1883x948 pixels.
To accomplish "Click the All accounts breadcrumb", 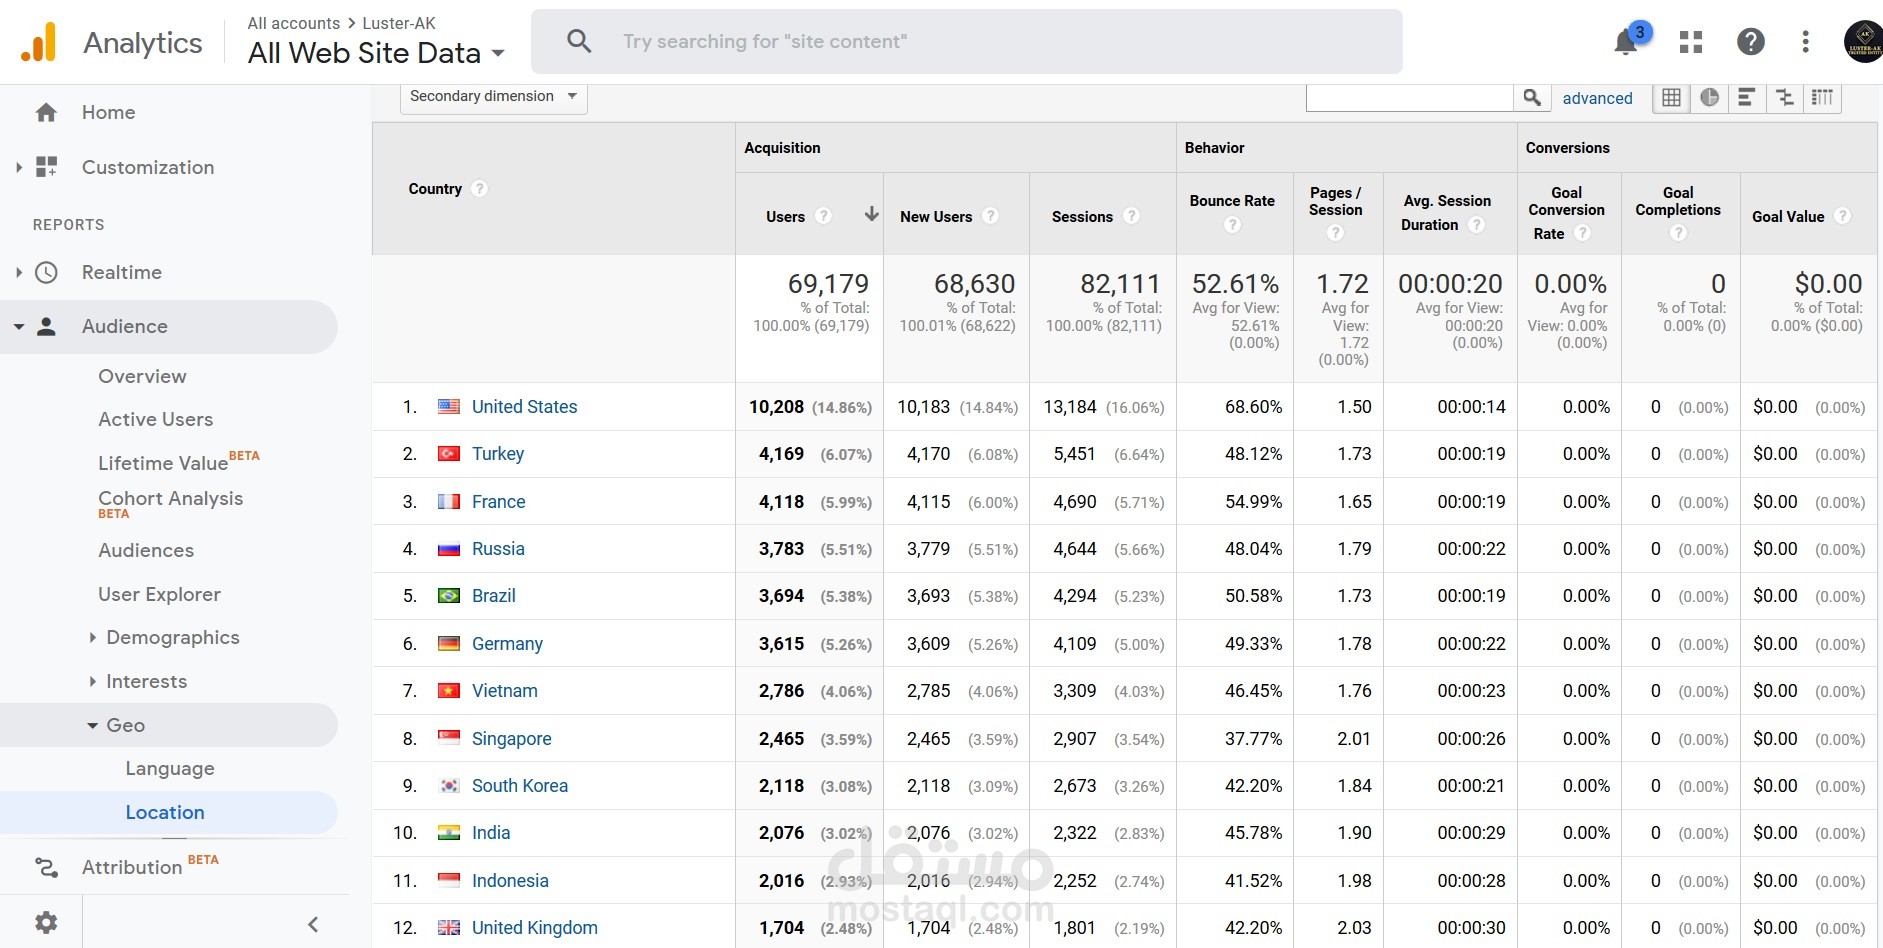I will (294, 23).
